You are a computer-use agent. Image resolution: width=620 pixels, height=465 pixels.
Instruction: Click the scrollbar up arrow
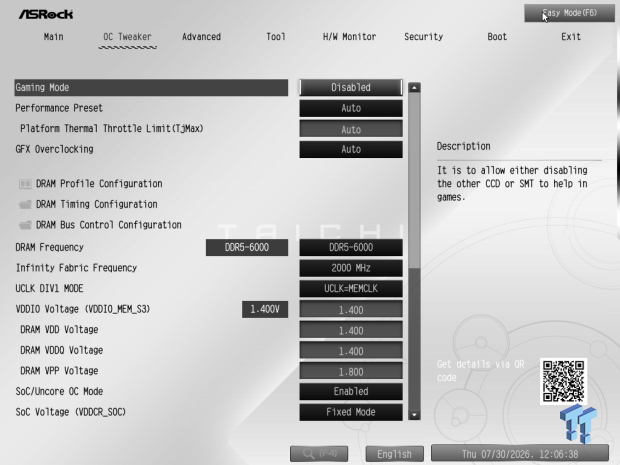tap(414, 87)
